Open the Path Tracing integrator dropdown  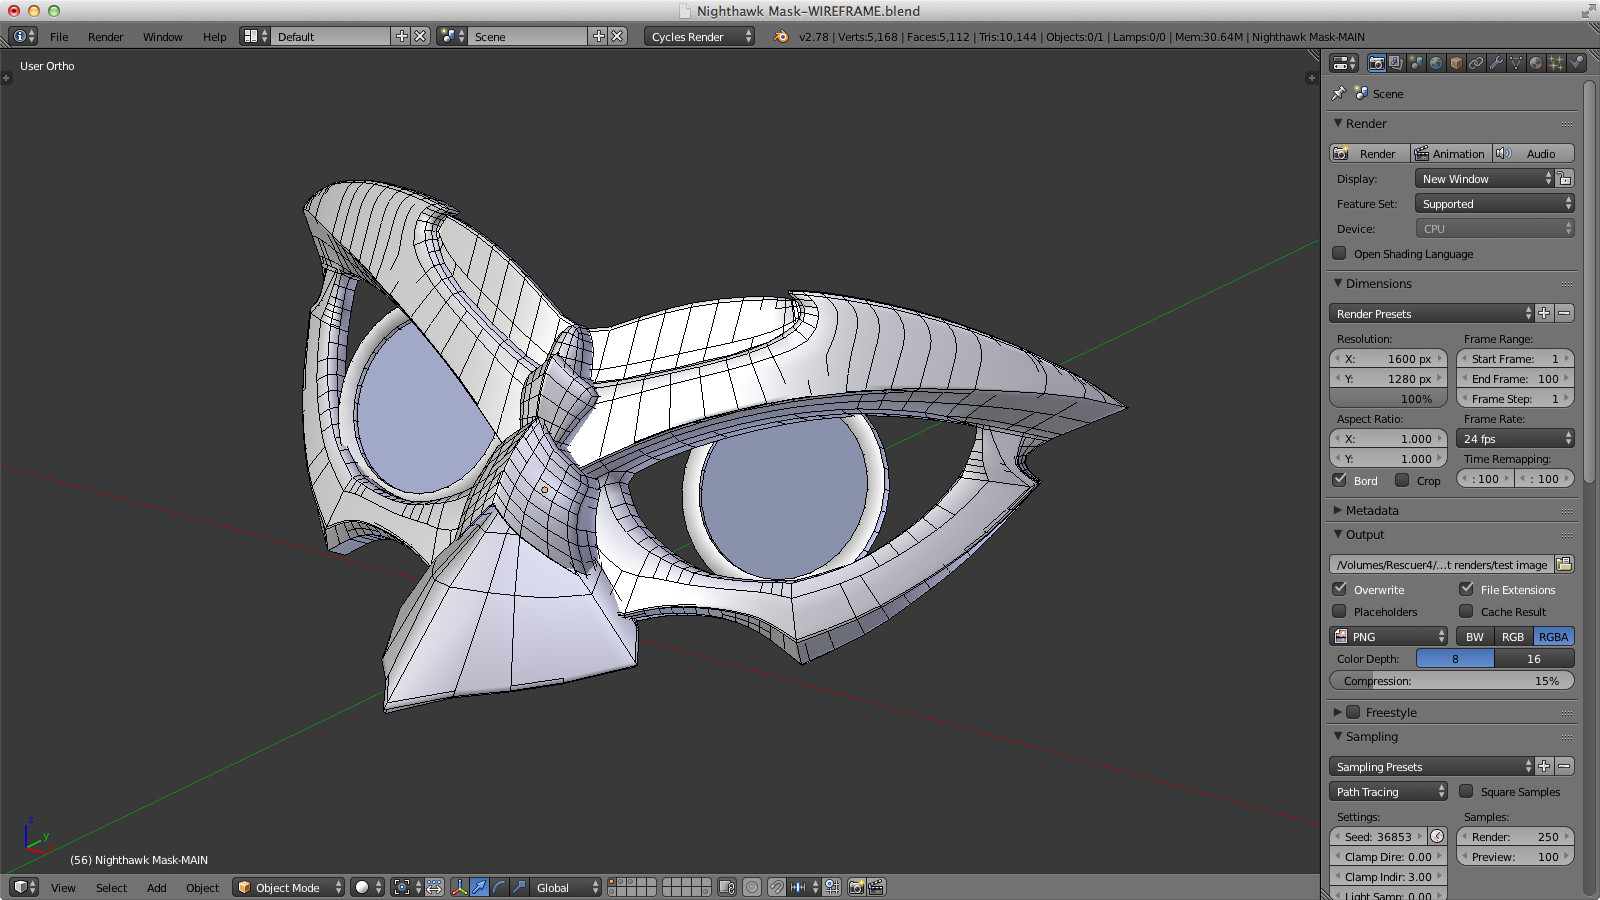click(1389, 791)
